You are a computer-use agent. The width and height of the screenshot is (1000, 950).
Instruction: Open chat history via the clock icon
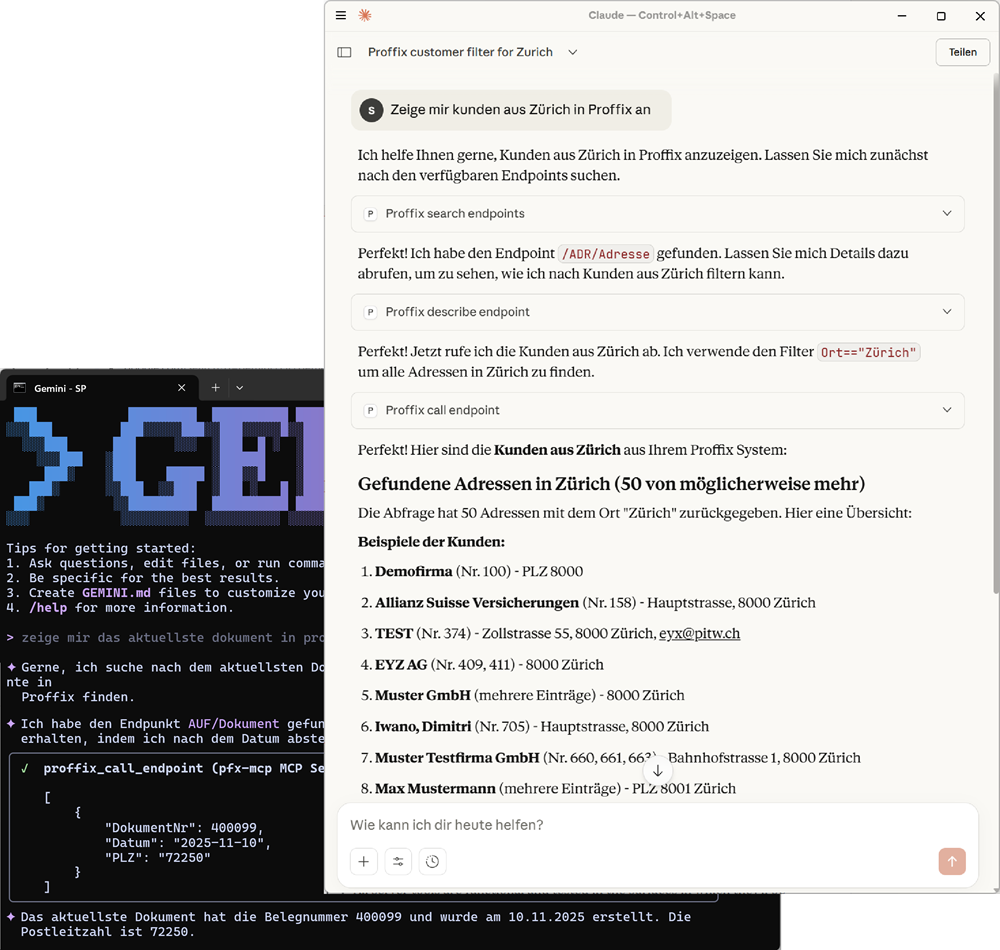pyautogui.click(x=432, y=861)
